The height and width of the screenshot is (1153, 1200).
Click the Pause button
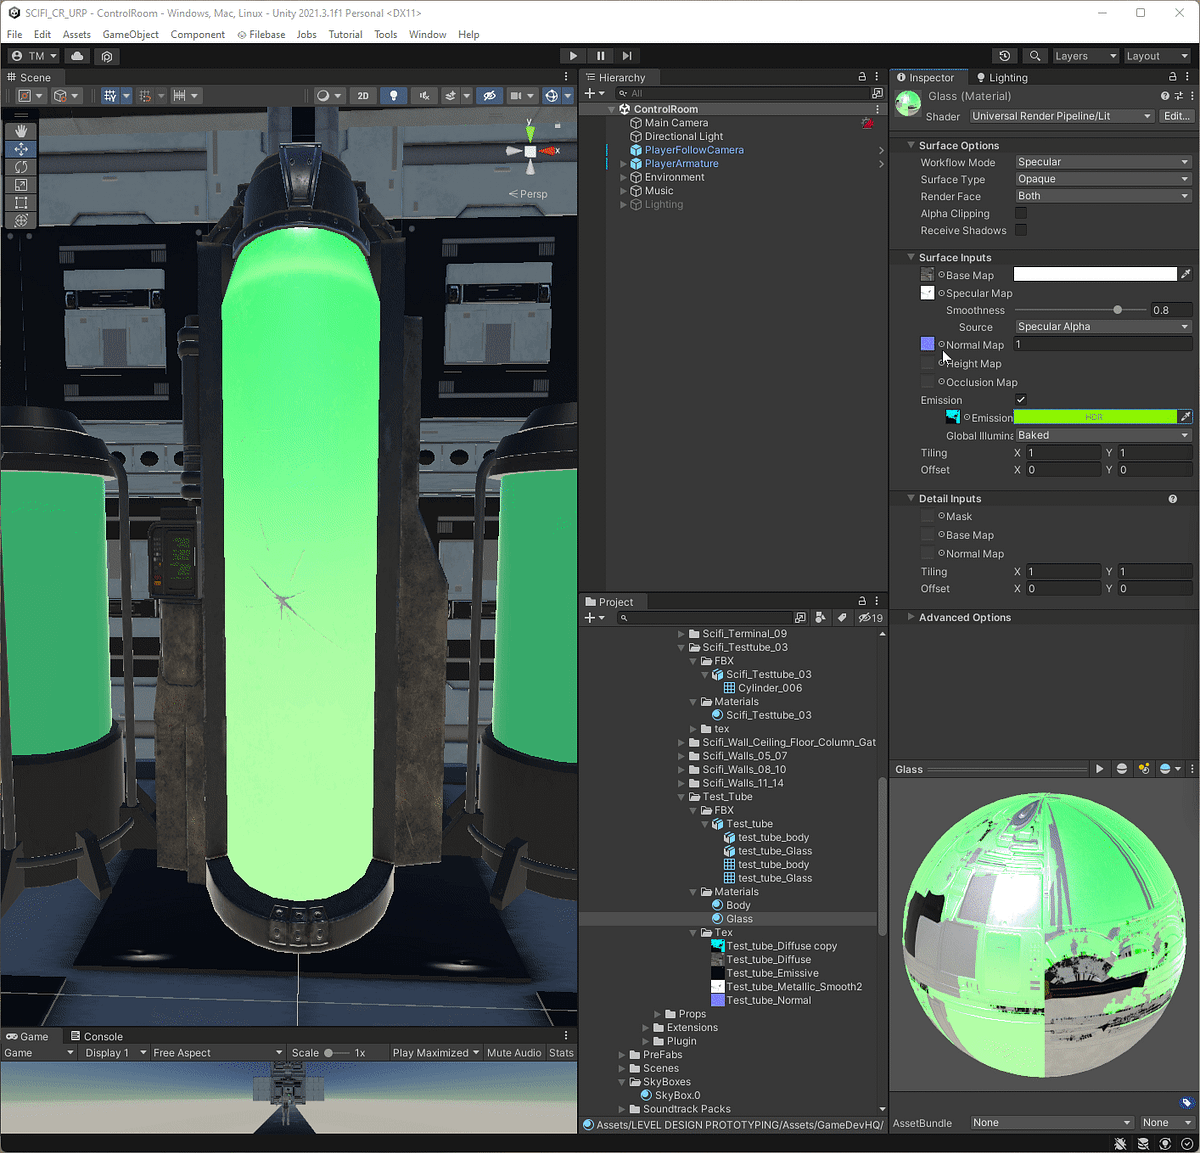click(600, 56)
